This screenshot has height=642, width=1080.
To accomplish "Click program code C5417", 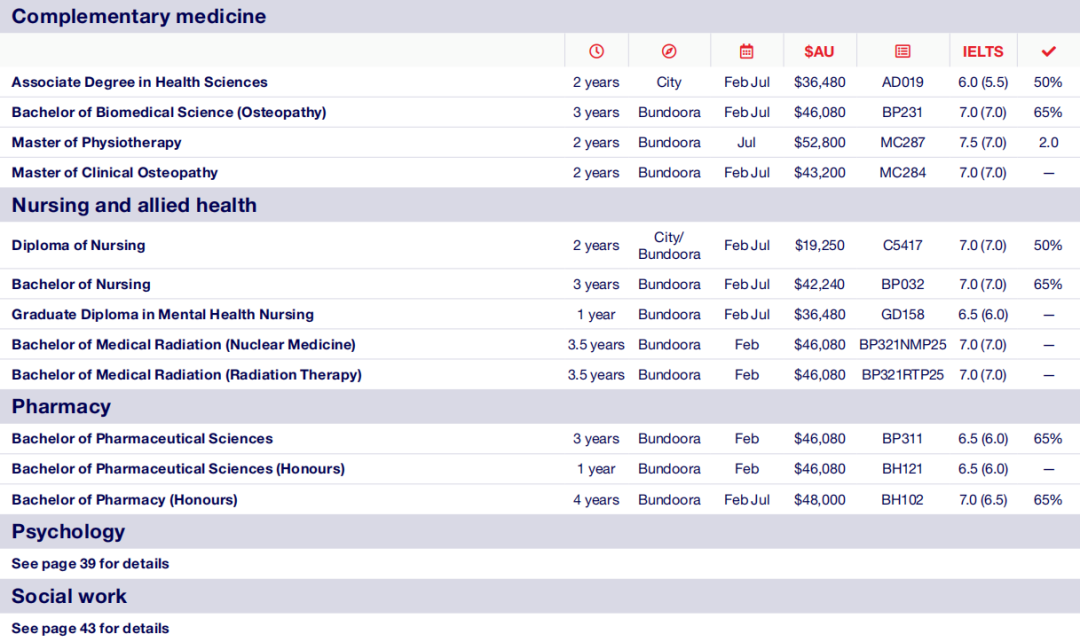I will coord(902,245).
